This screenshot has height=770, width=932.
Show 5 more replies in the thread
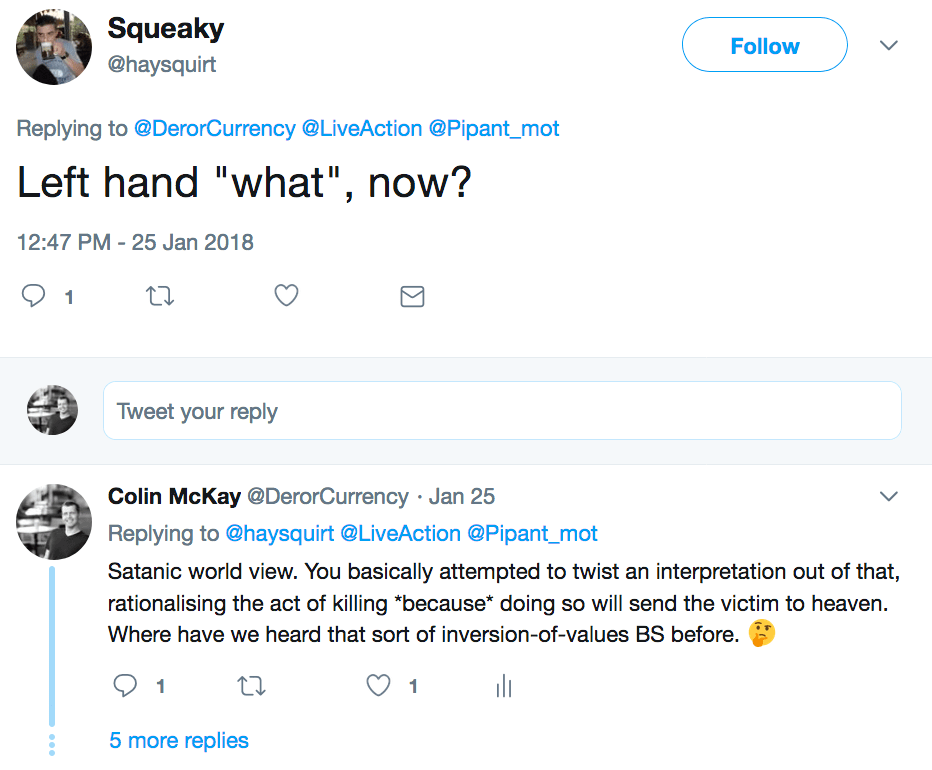[178, 740]
